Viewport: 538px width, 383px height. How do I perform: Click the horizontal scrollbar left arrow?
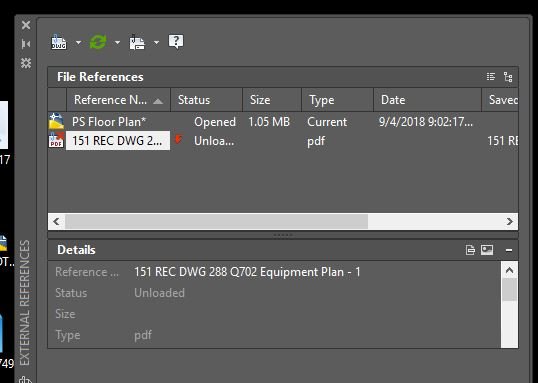coord(56,222)
